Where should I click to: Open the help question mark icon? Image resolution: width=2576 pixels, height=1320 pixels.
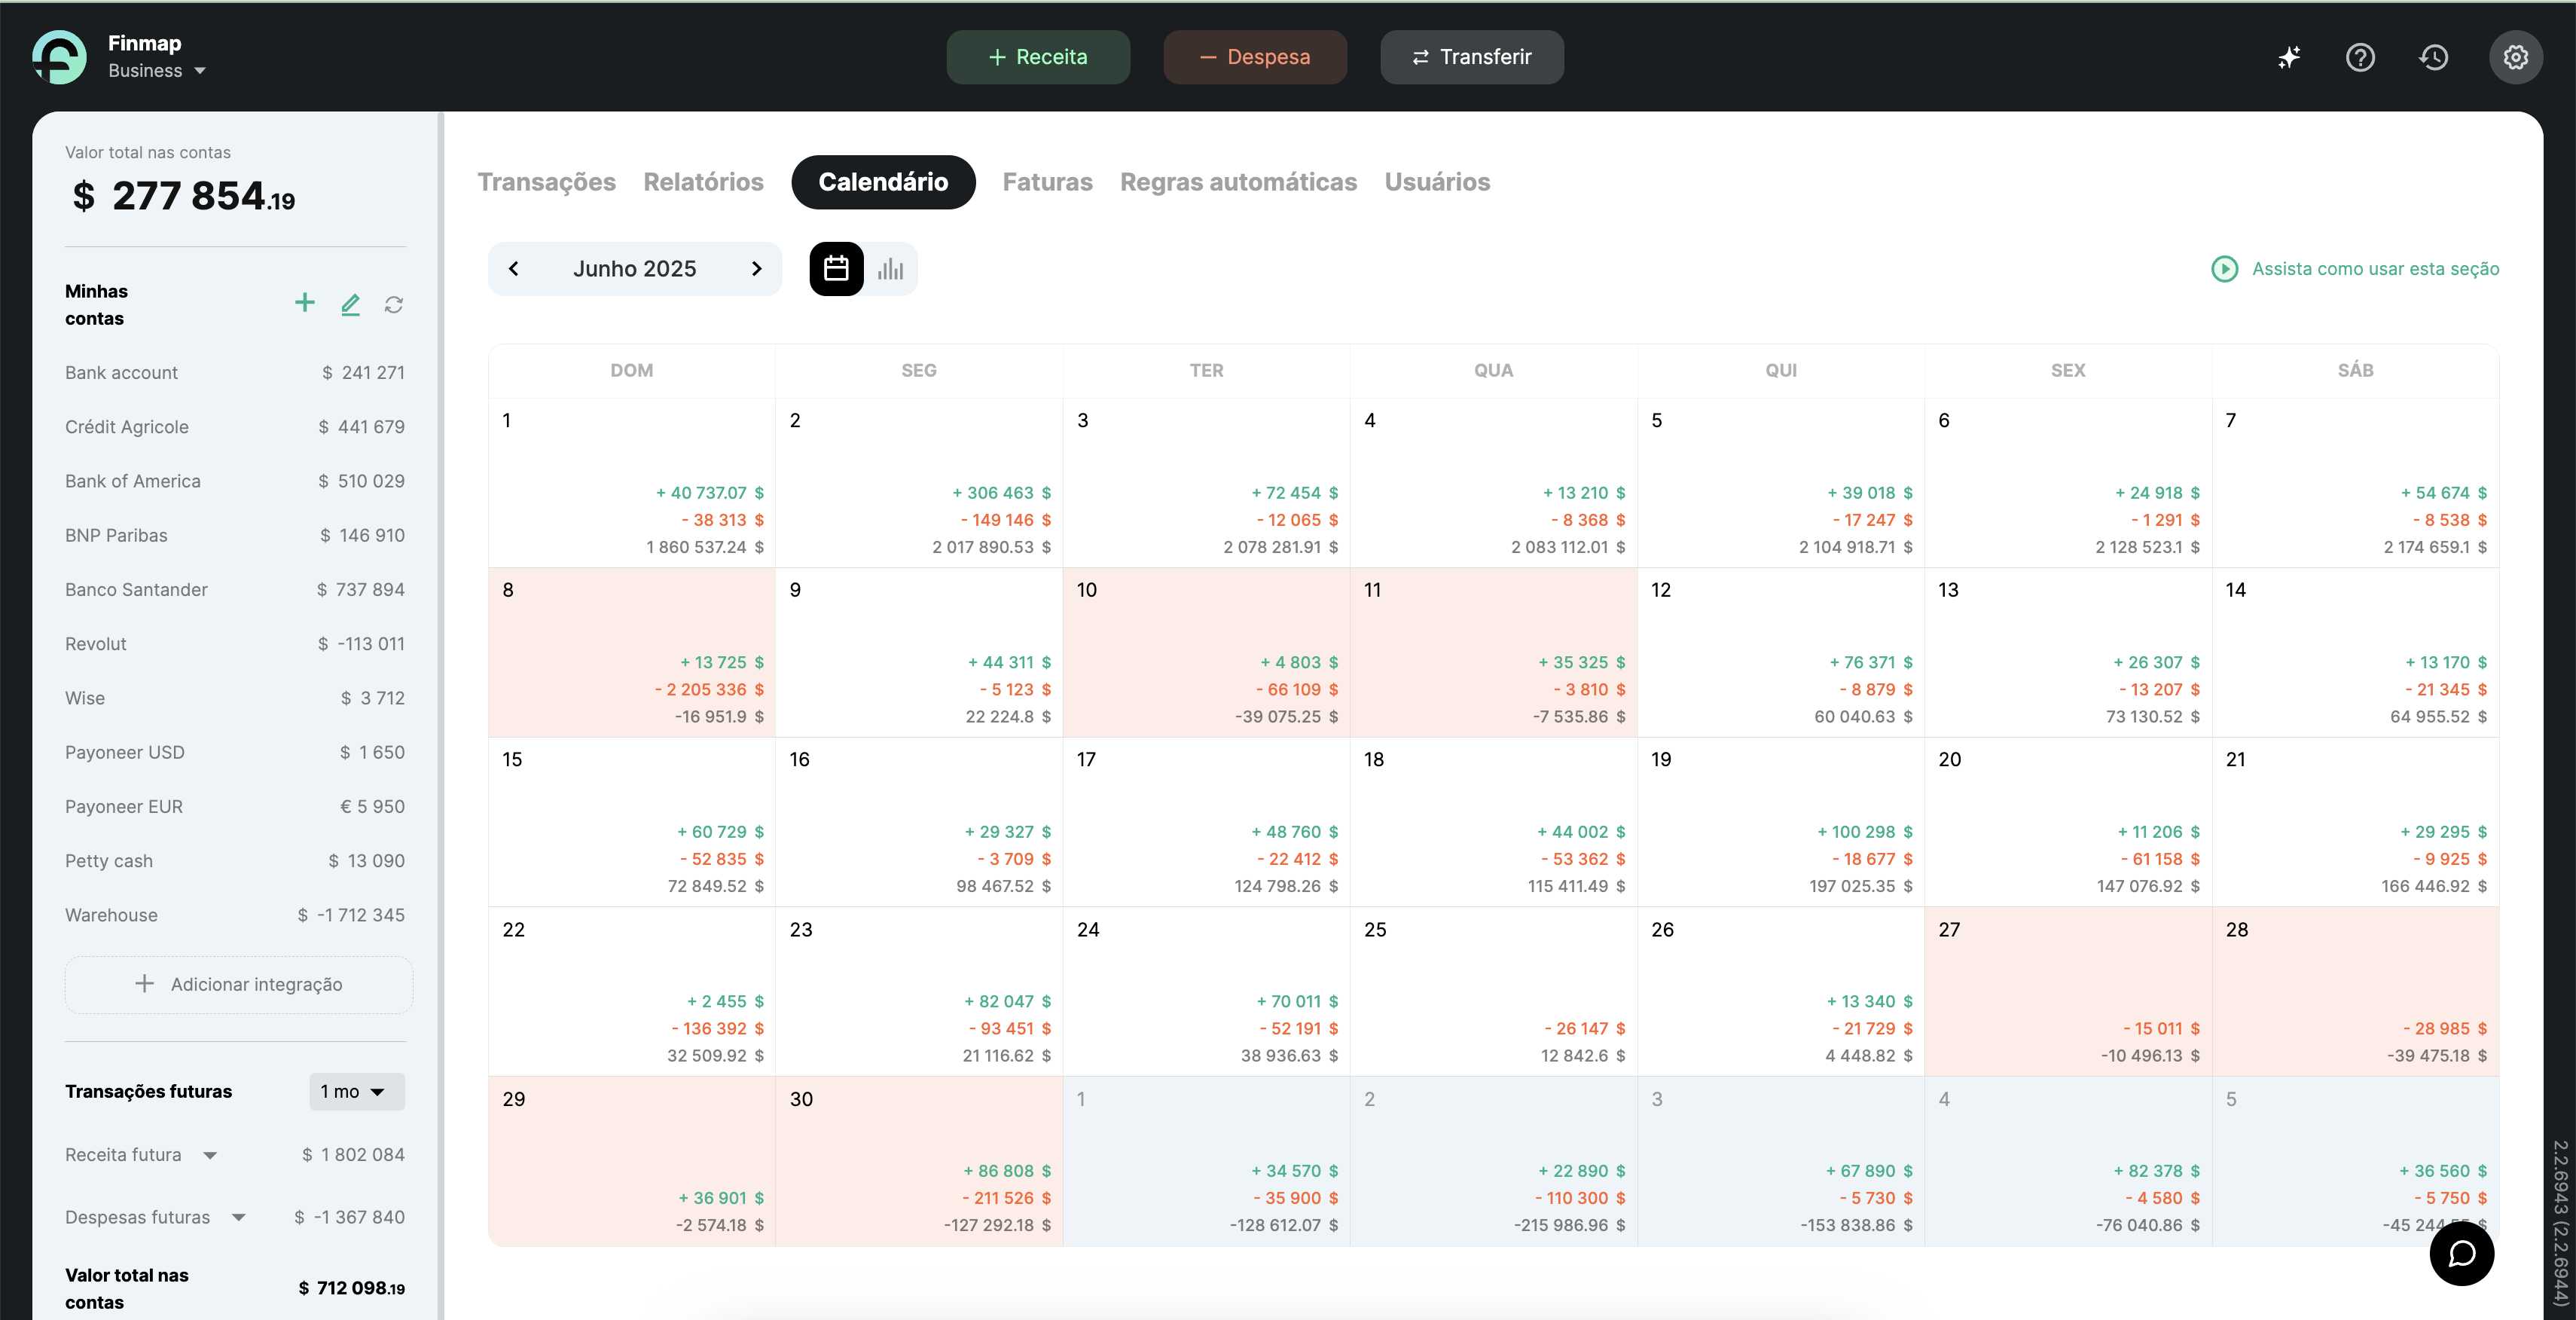tap(2360, 57)
